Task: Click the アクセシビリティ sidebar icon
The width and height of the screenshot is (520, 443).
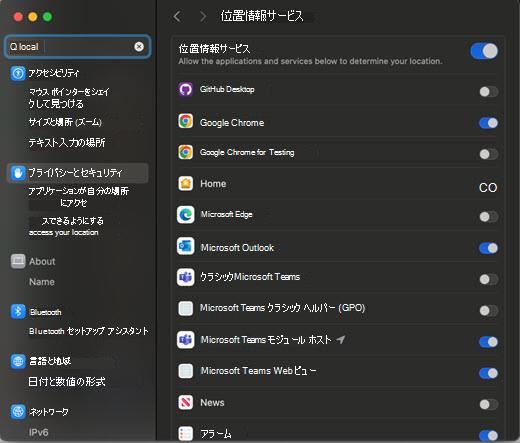Action: point(18,73)
